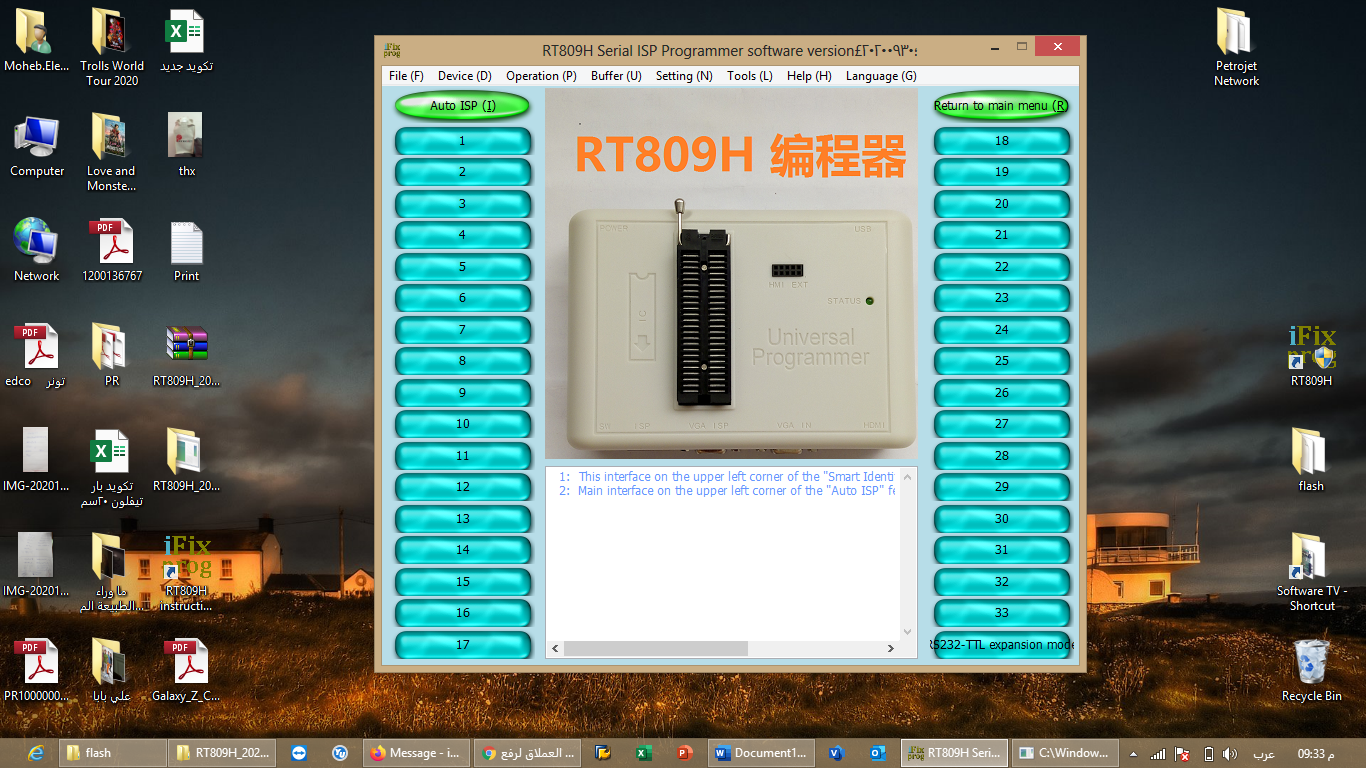
Task: Launch the RT809H iFix shortcut on the desktop
Action: 1311,357
